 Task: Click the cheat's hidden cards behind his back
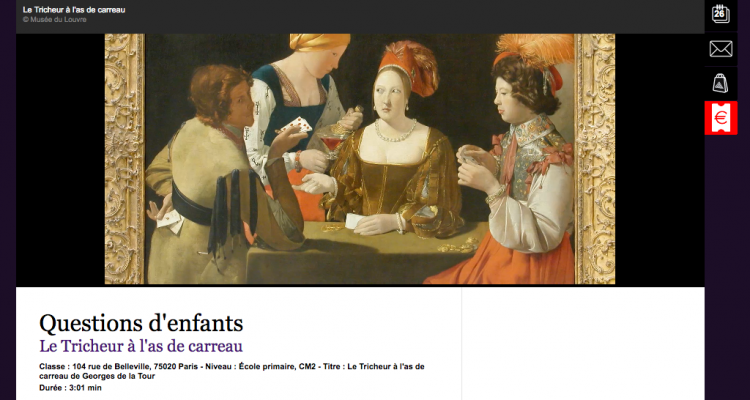point(170,221)
